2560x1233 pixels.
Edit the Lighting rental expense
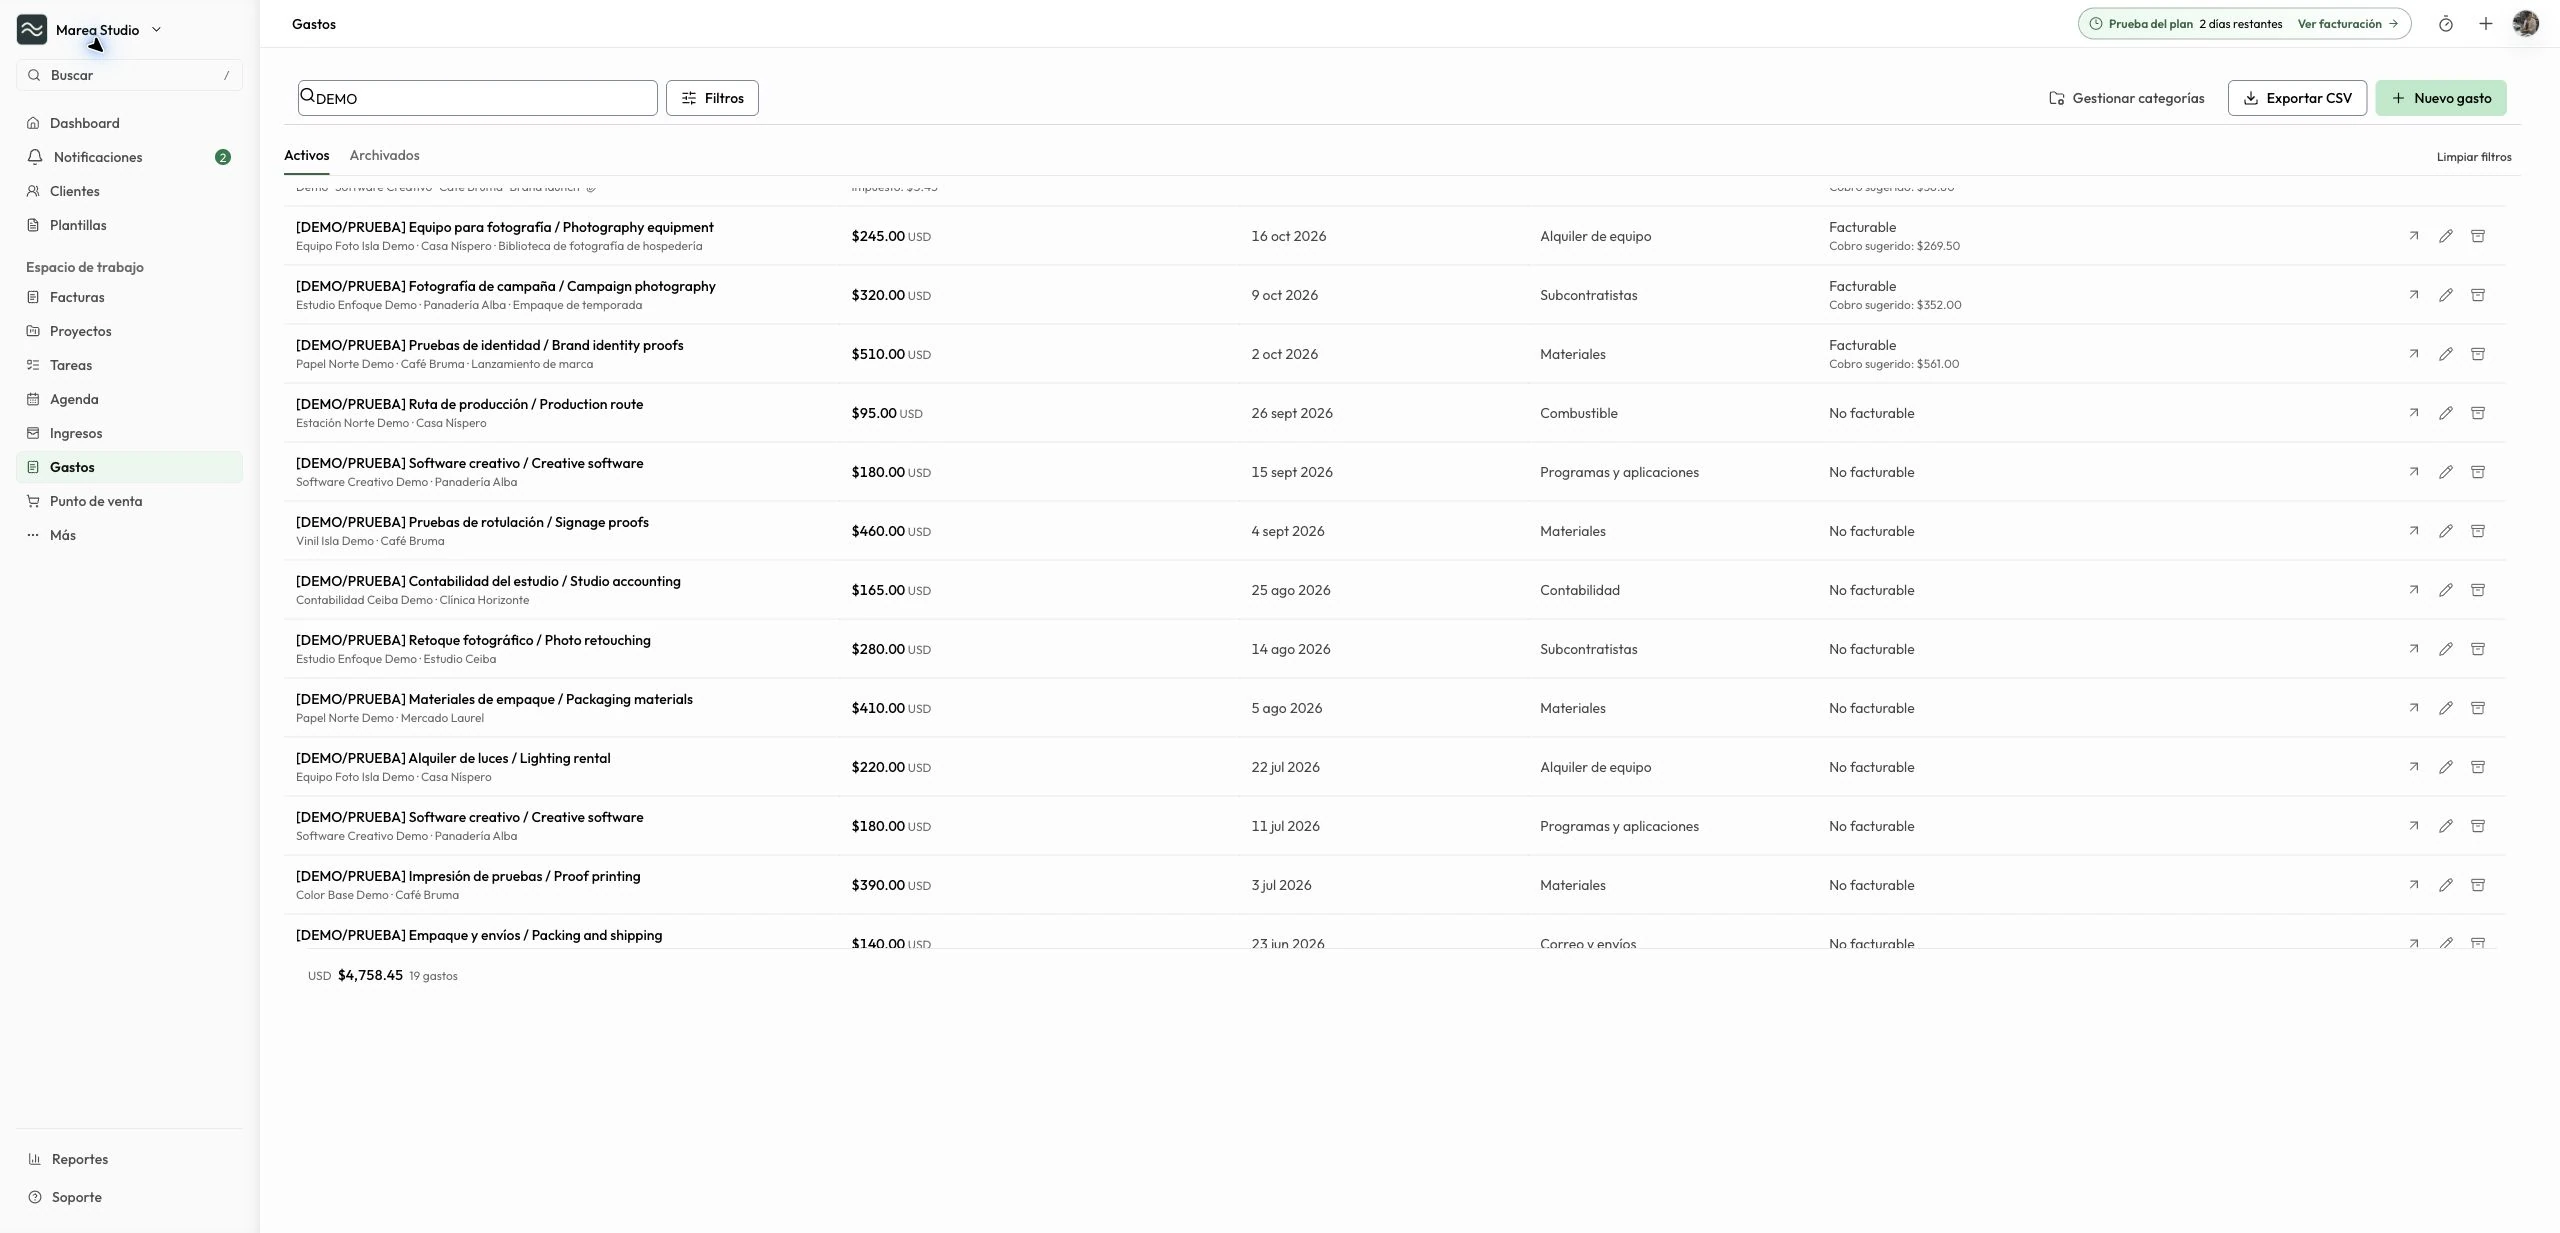click(x=2445, y=767)
